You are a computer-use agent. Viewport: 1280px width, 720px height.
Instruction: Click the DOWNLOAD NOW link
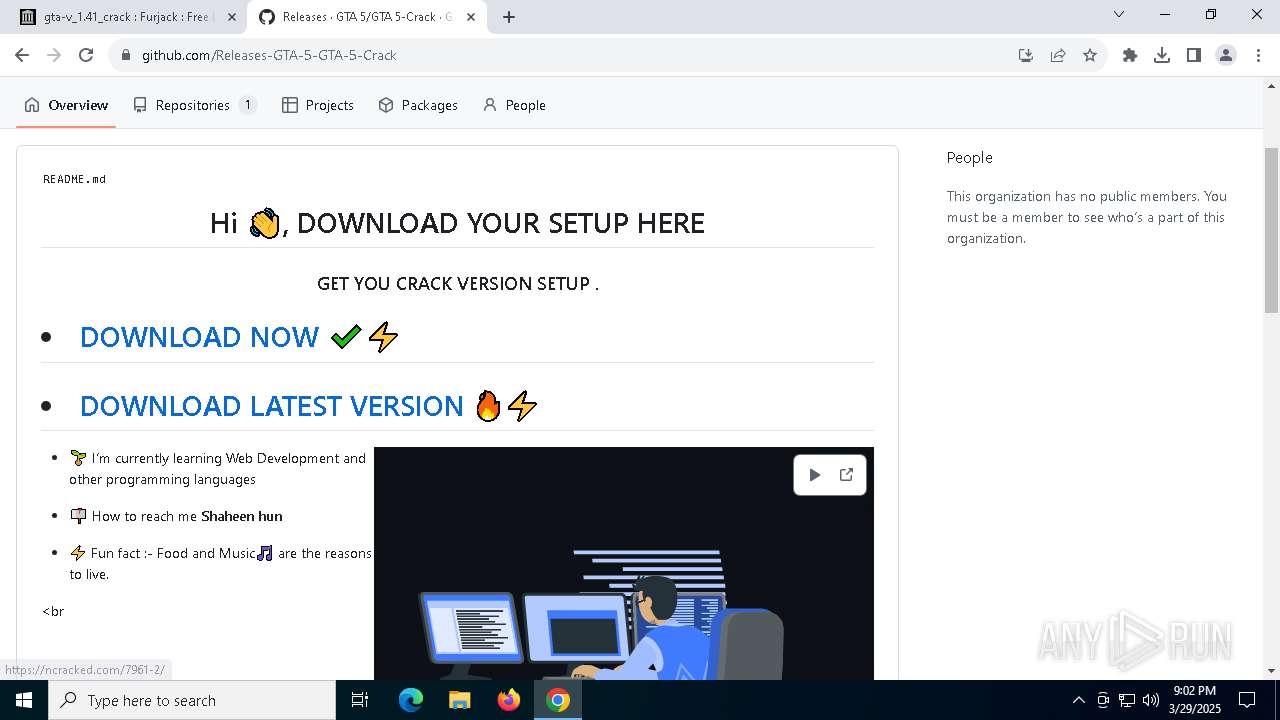pos(200,337)
